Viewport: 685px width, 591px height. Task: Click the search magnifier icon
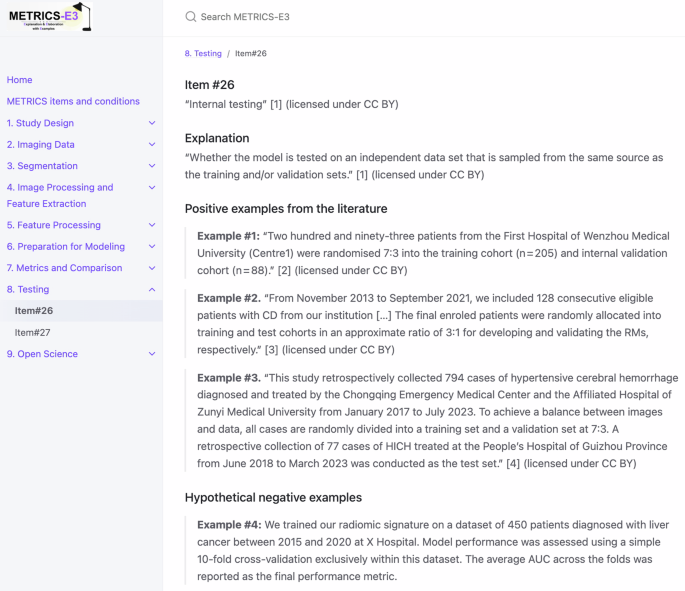tap(191, 17)
